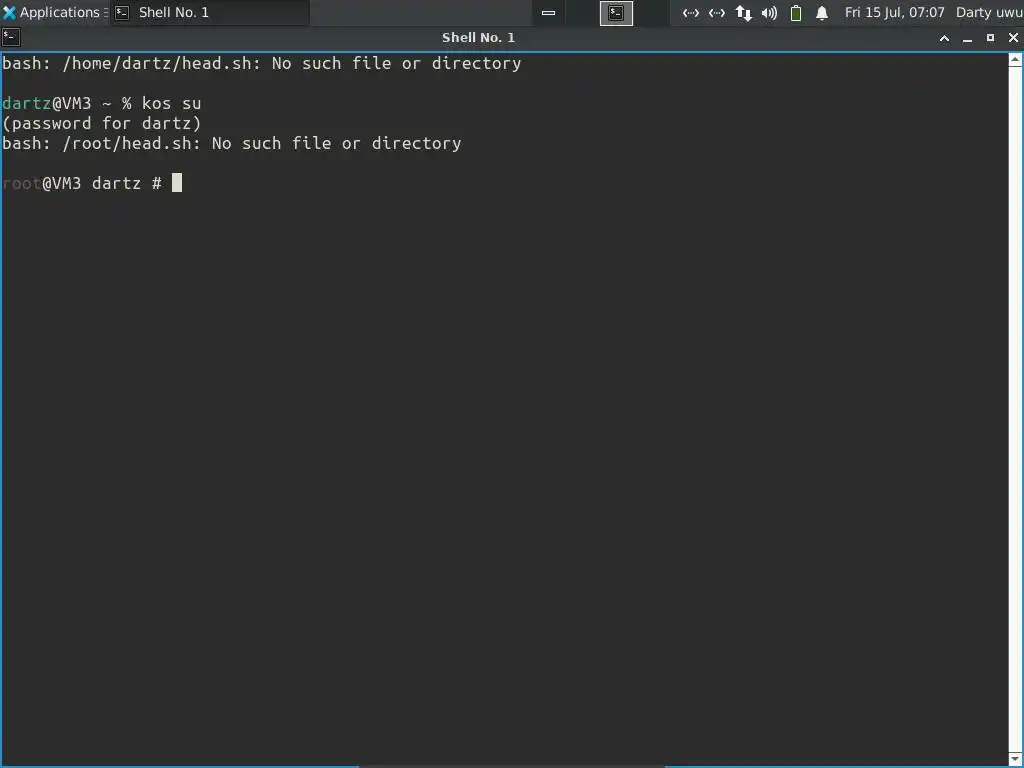Click the Shell No. 1 window title
This screenshot has width=1024, height=768.
click(478, 37)
